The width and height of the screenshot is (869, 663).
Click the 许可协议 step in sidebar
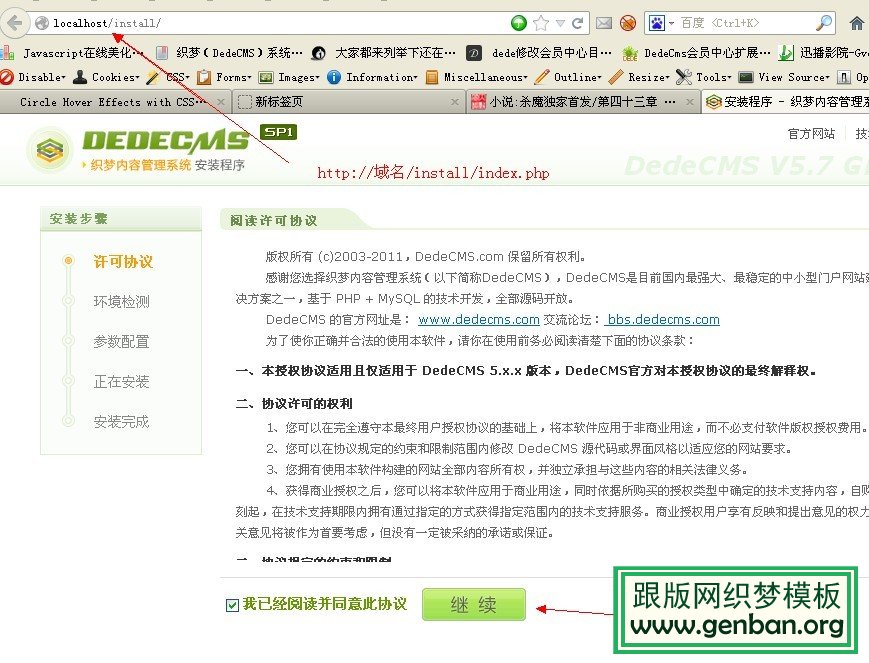(x=123, y=262)
